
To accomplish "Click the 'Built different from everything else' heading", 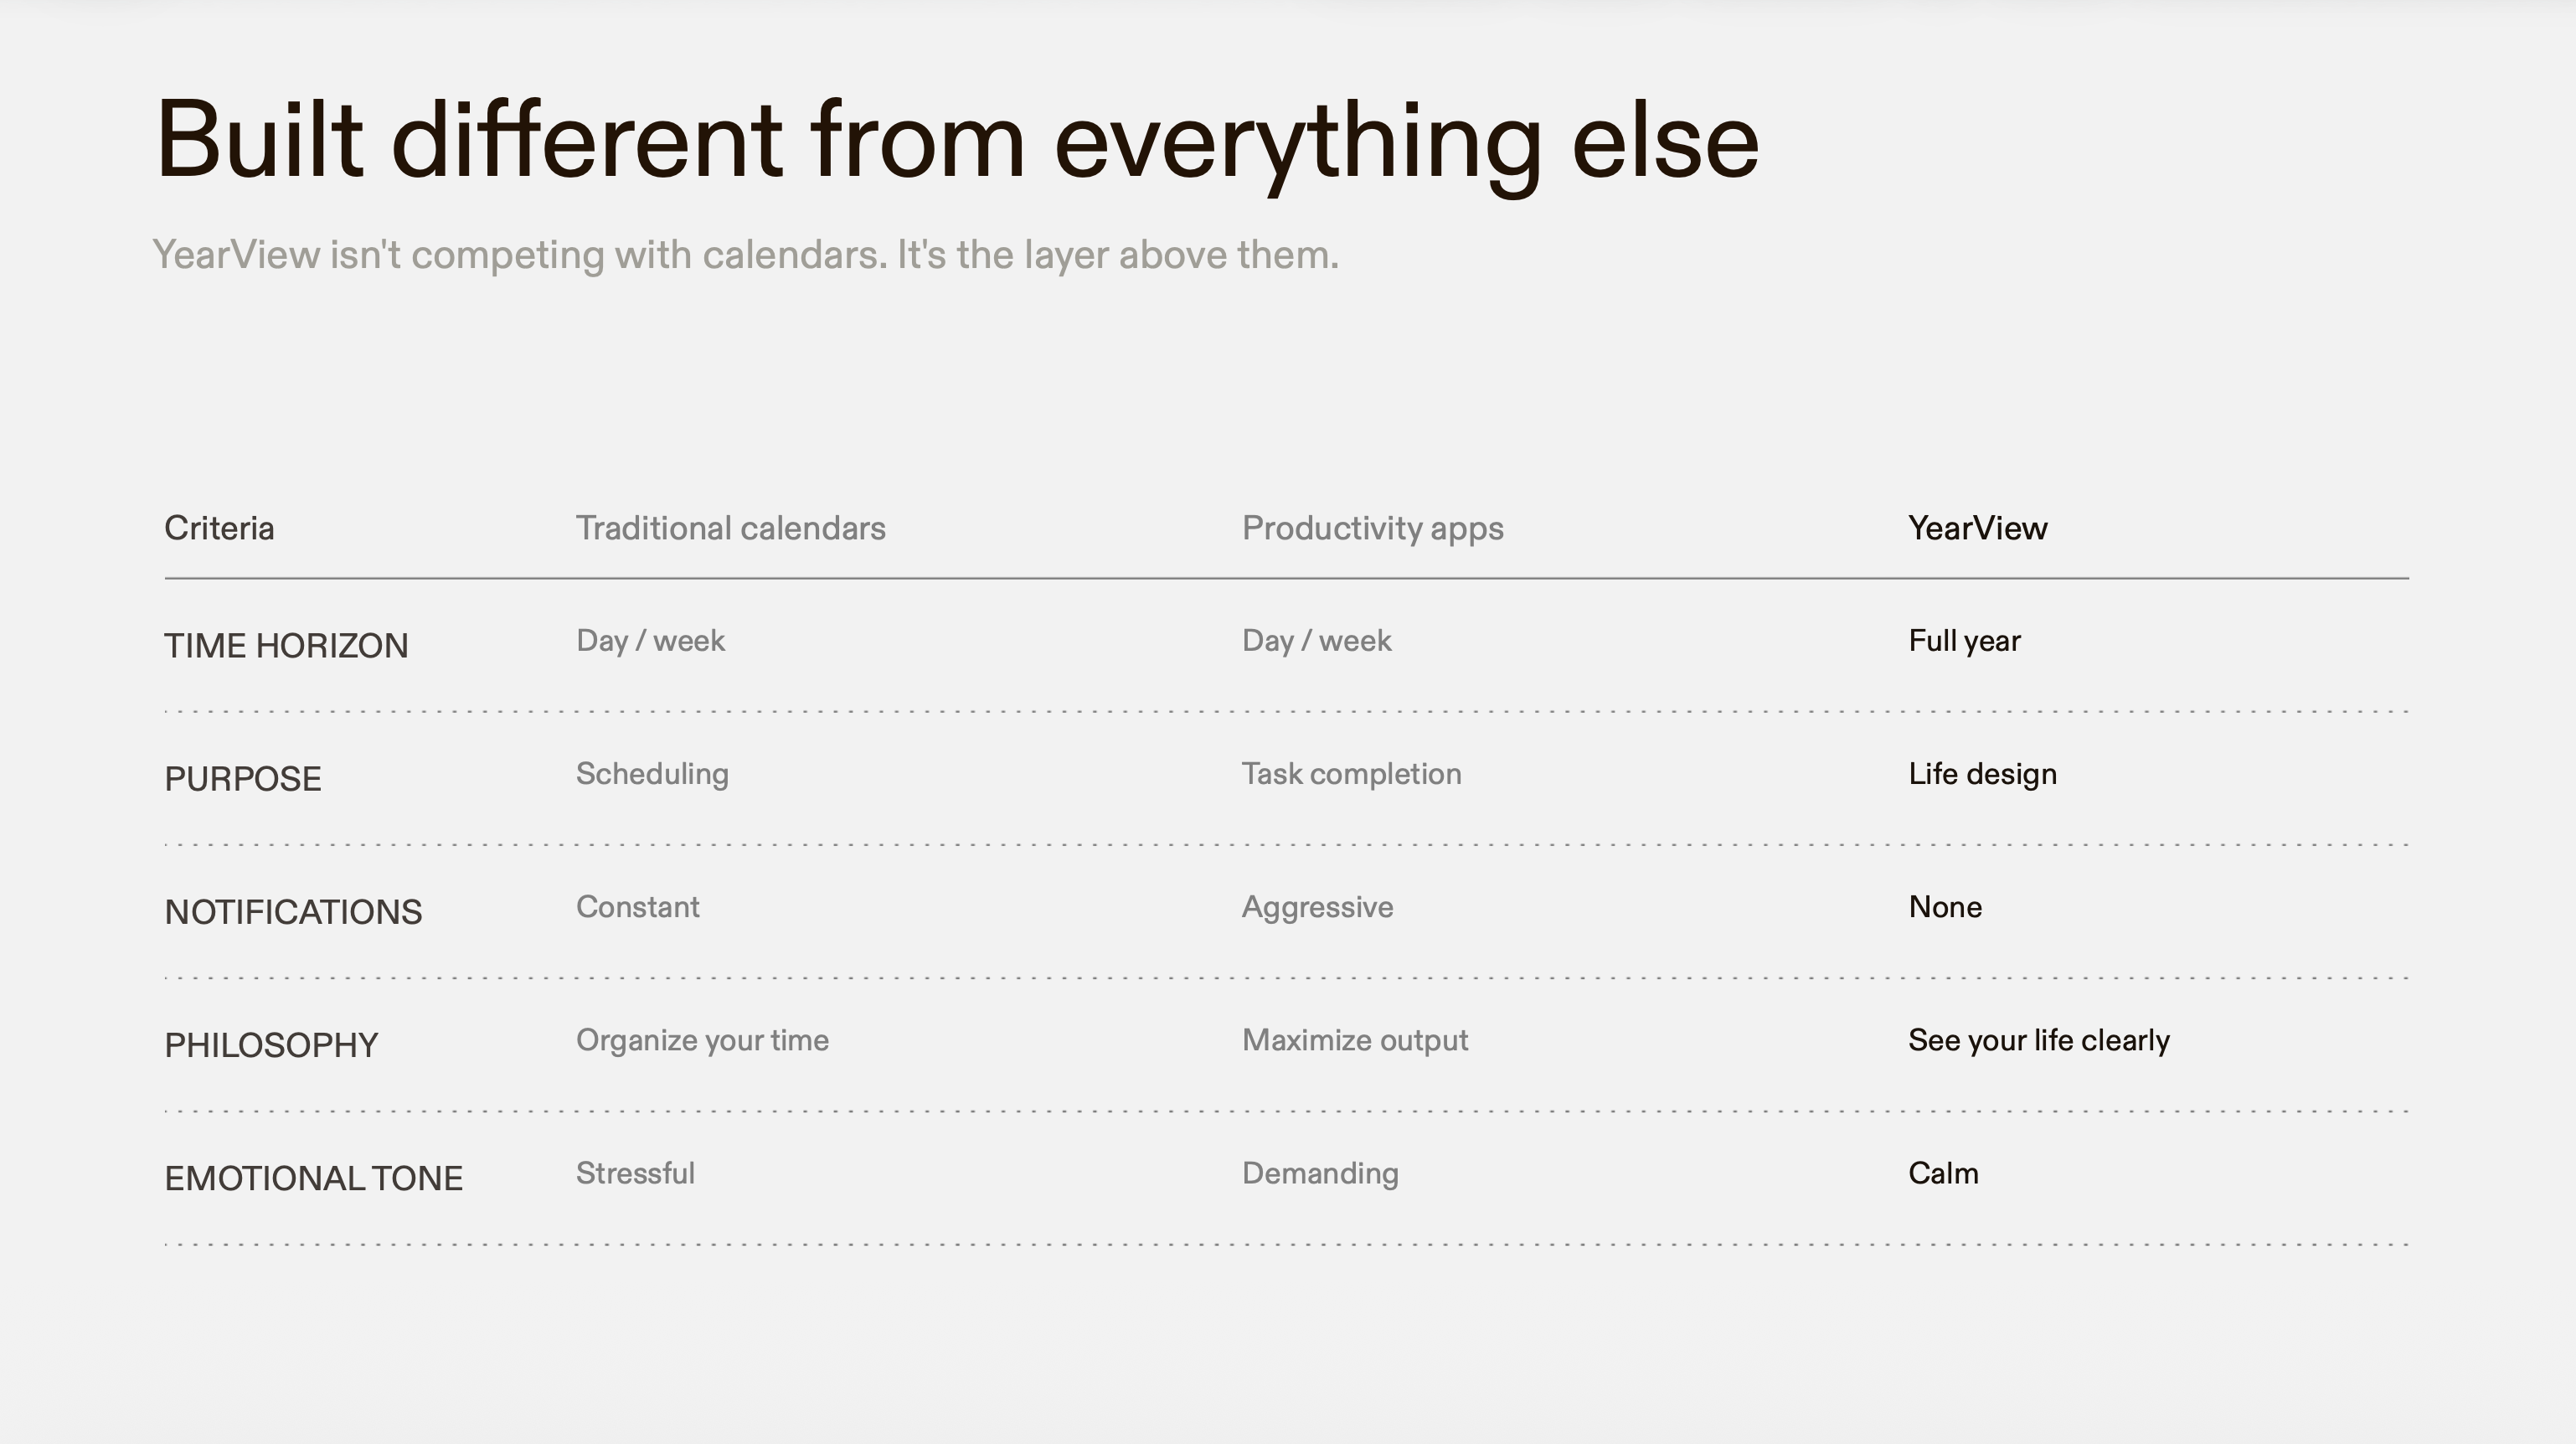I will (x=956, y=141).
